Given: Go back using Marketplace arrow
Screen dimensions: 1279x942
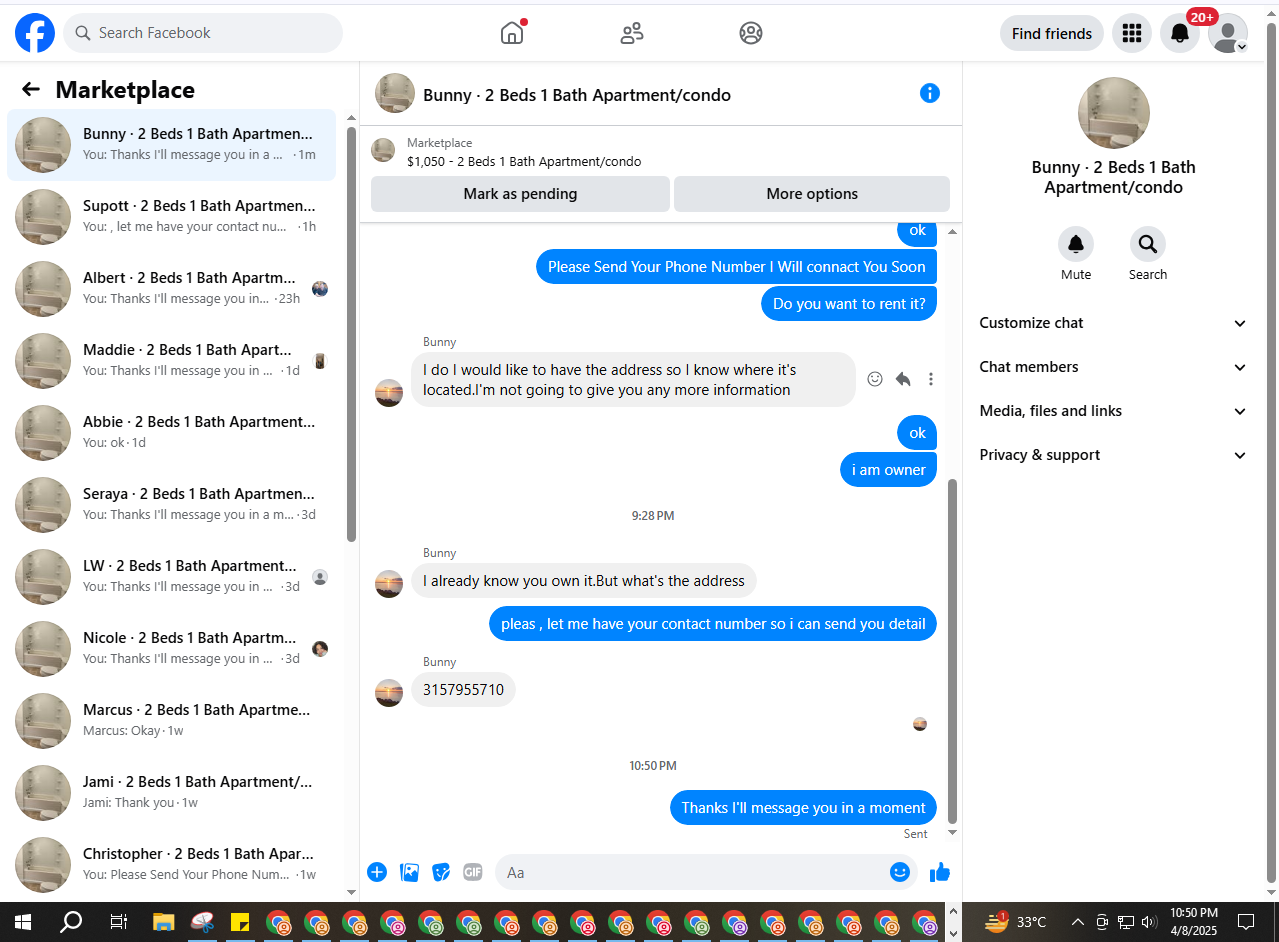Looking at the screenshot, I should pos(31,90).
